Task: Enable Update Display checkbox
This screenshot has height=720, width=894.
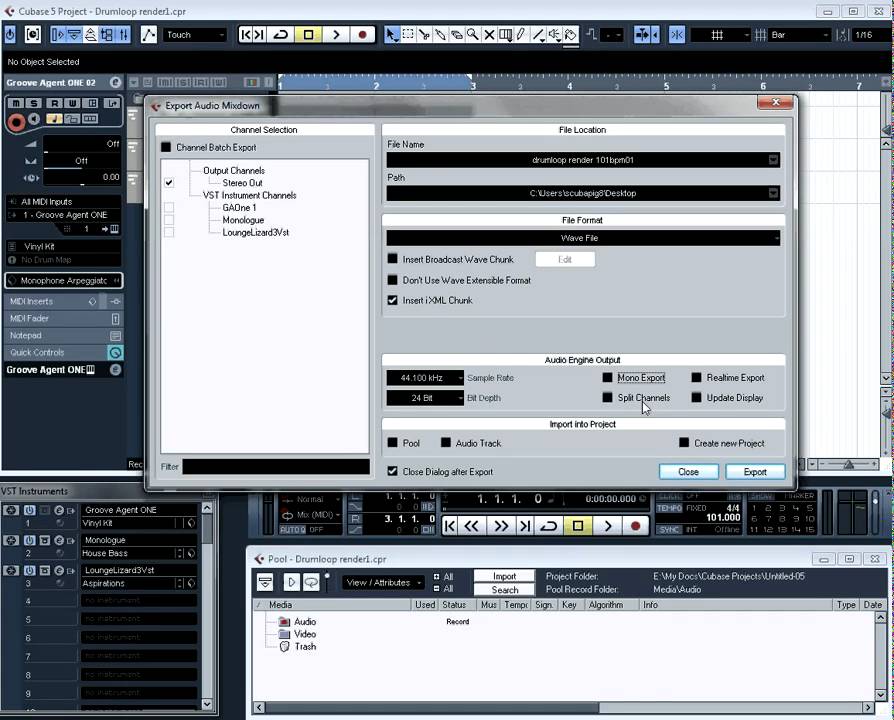Action: coord(696,397)
